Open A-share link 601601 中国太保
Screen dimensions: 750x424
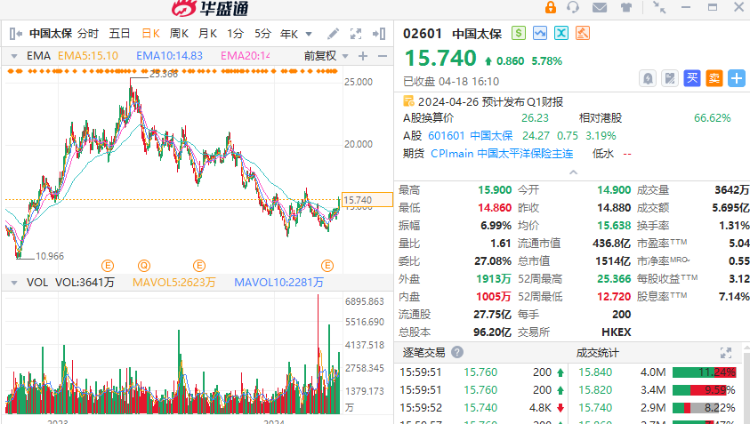tap(470, 136)
